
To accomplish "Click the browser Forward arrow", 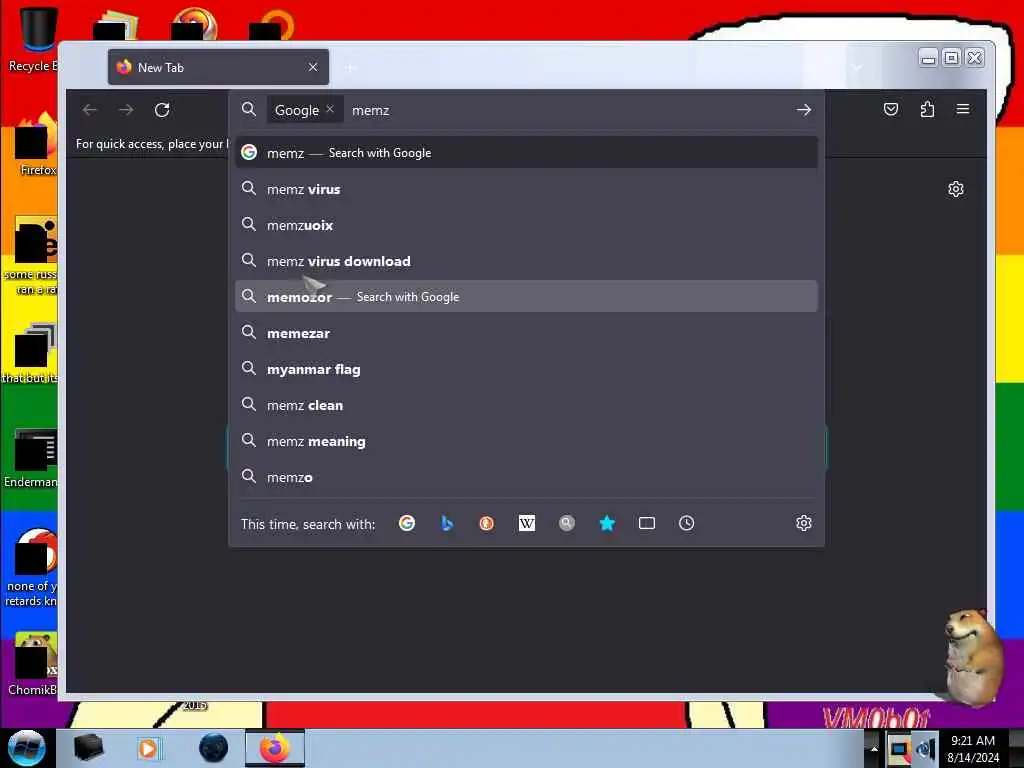I will coord(126,110).
